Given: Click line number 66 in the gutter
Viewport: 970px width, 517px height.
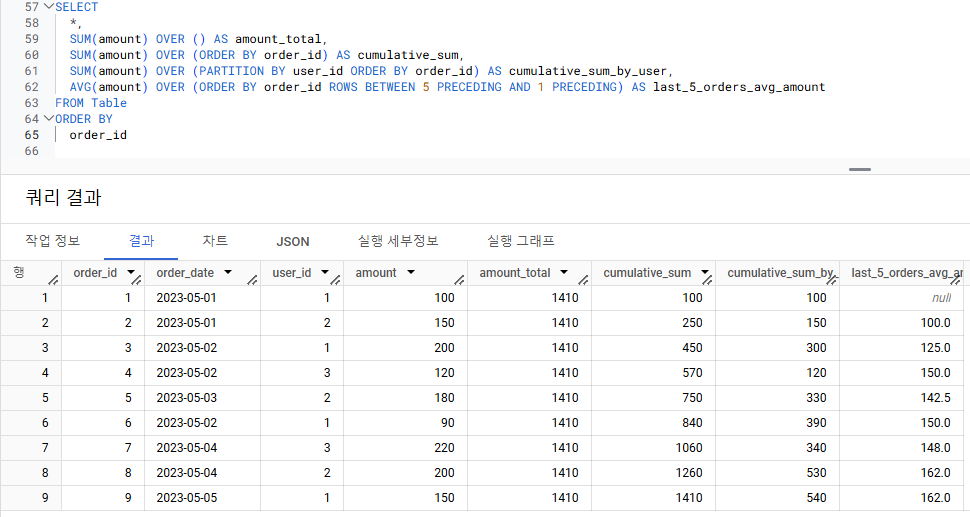Looking at the screenshot, I should 32,151.
